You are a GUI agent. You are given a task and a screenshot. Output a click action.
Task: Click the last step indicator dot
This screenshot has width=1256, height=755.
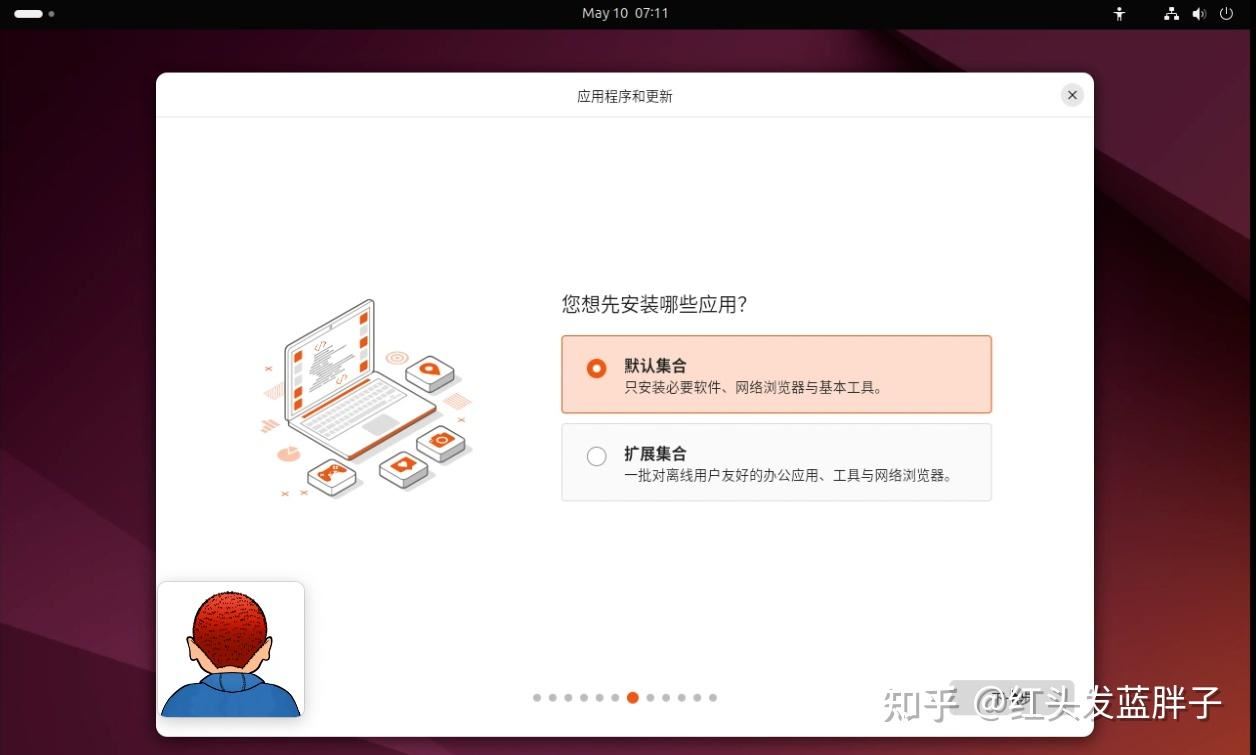(x=713, y=698)
